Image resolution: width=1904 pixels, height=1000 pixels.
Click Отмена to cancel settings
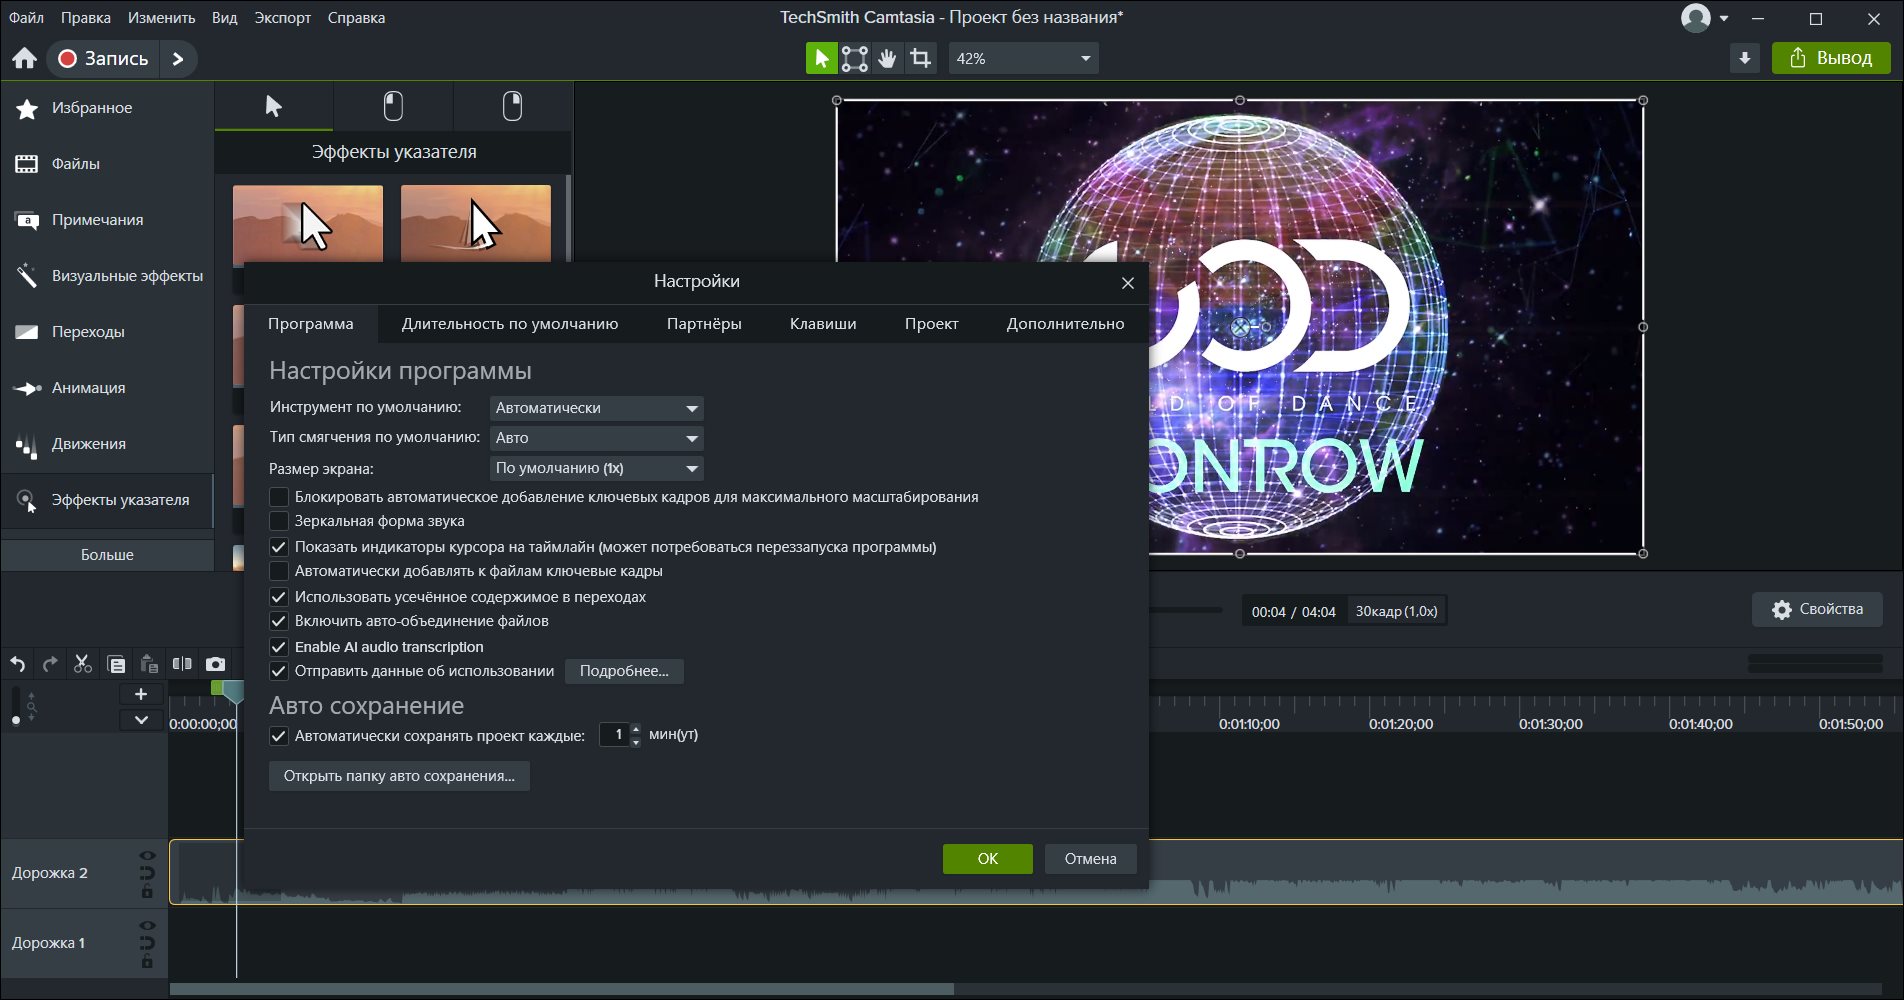click(1090, 859)
